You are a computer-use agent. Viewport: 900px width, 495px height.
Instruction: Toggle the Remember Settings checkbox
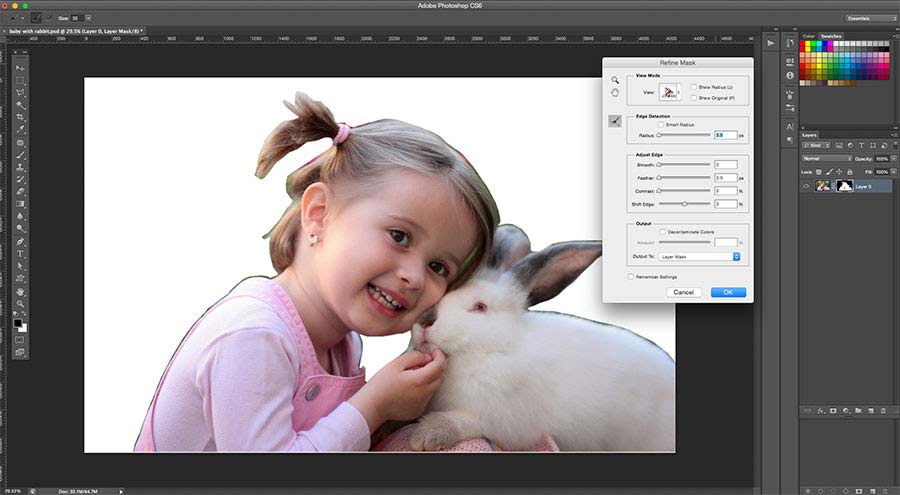(x=630, y=276)
